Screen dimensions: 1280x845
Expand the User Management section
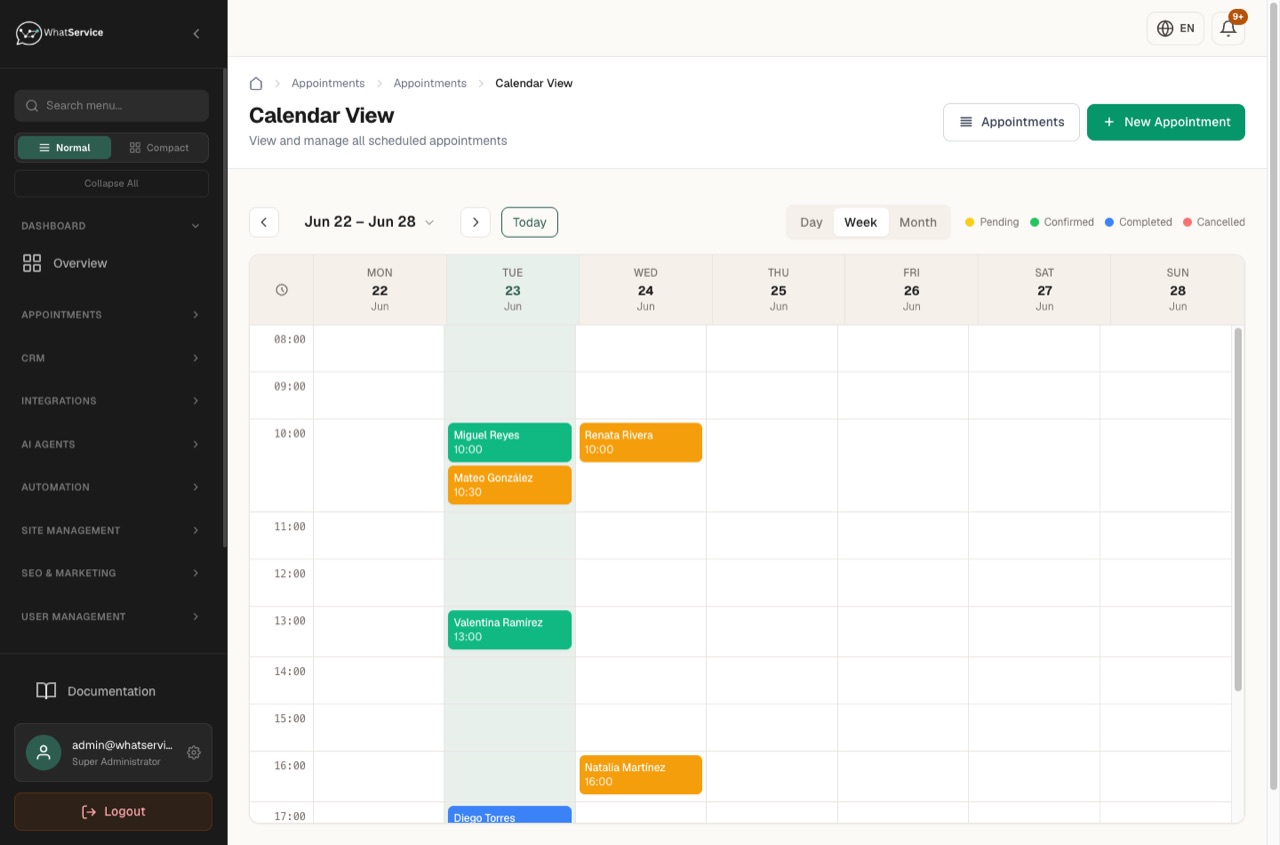coord(111,617)
